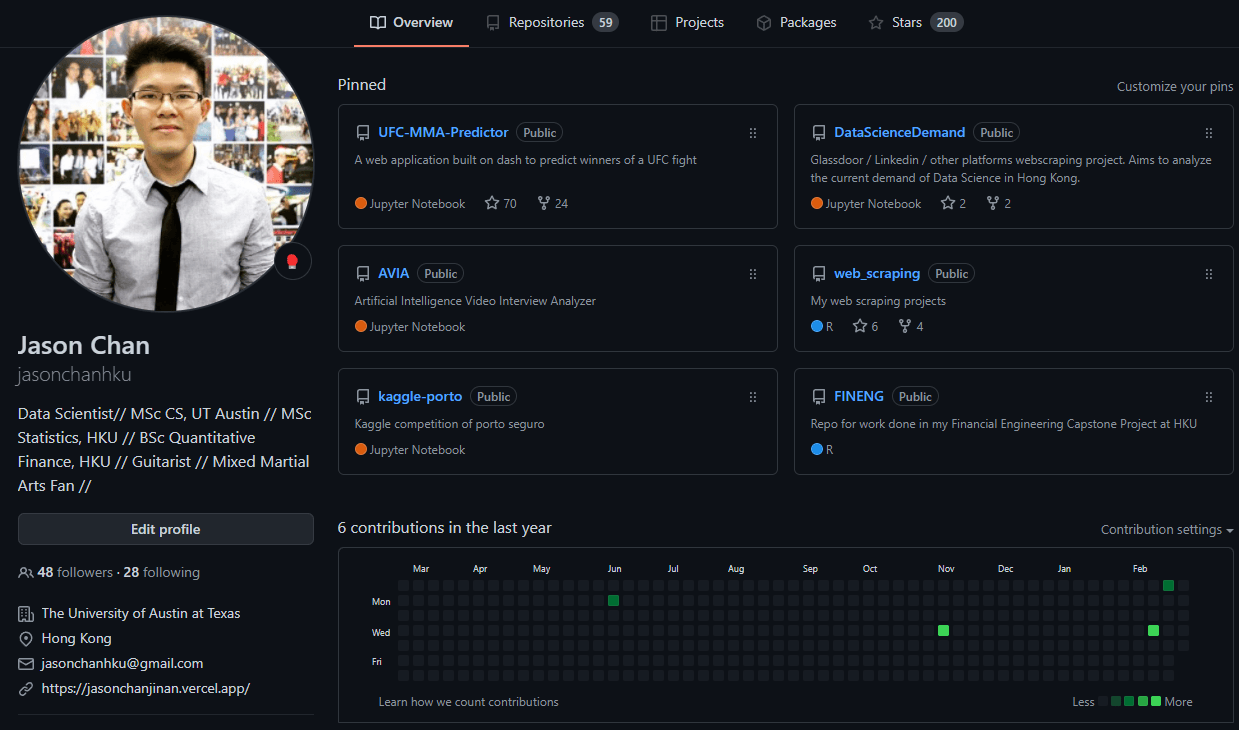Click the drag handle on FINENG card

click(x=1209, y=397)
